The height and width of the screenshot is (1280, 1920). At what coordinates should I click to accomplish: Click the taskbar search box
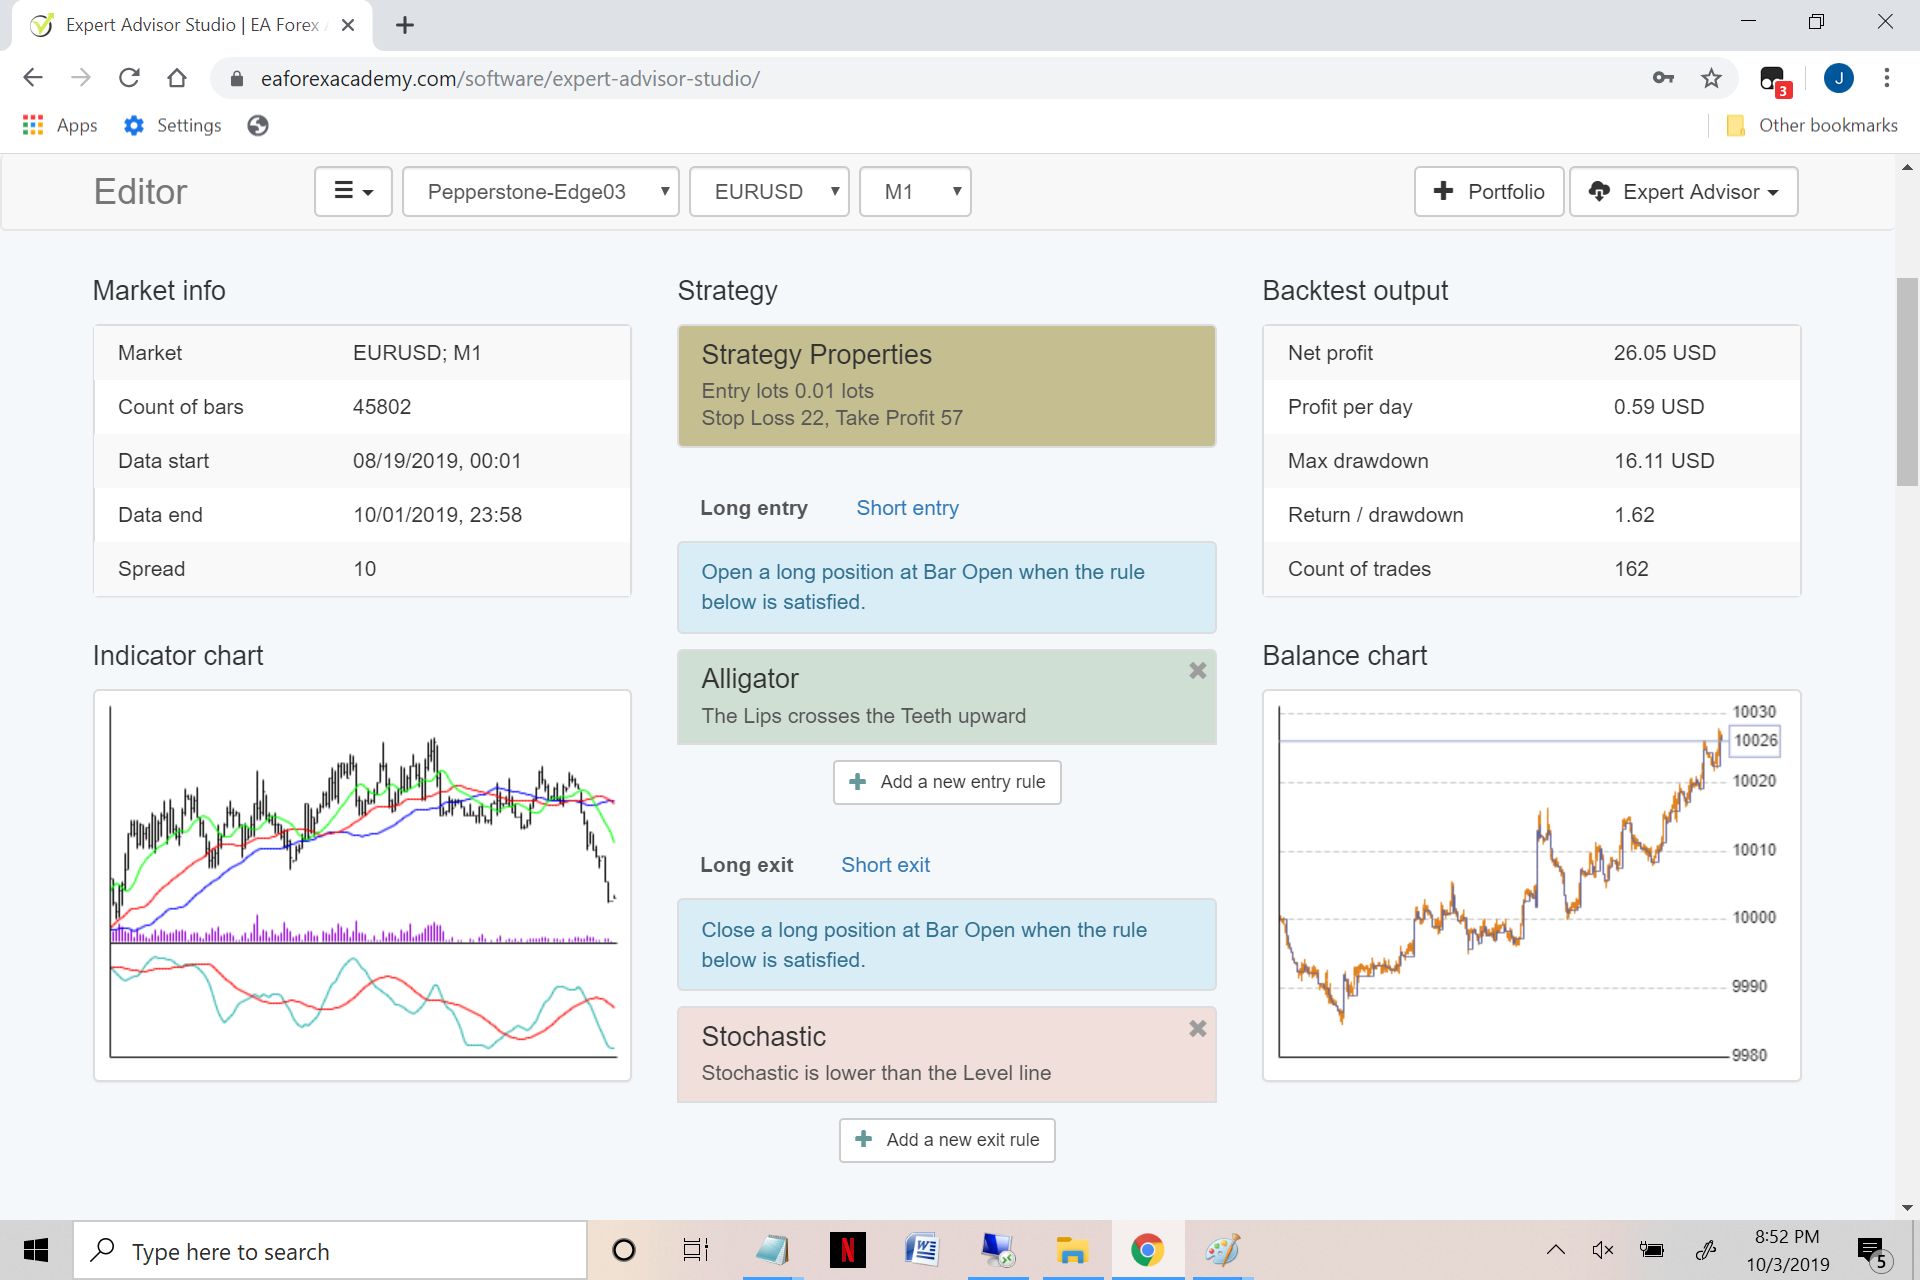330,1250
